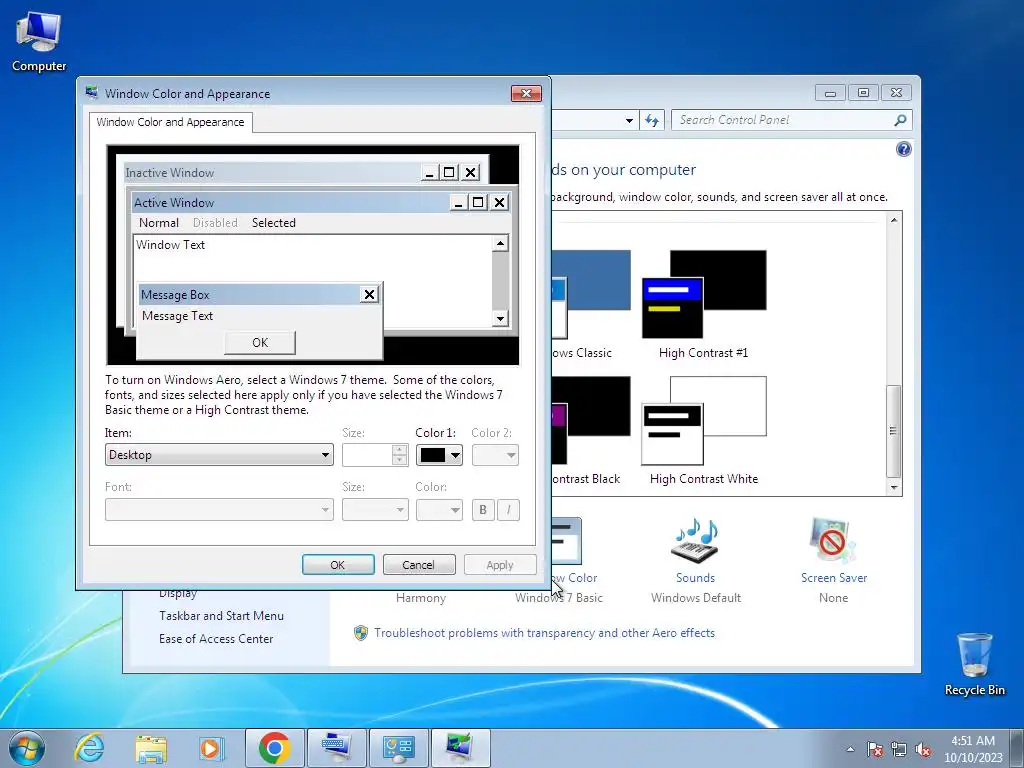This screenshot has width=1024, height=768.
Task: Click Window Text in preview
Action: click(170, 245)
